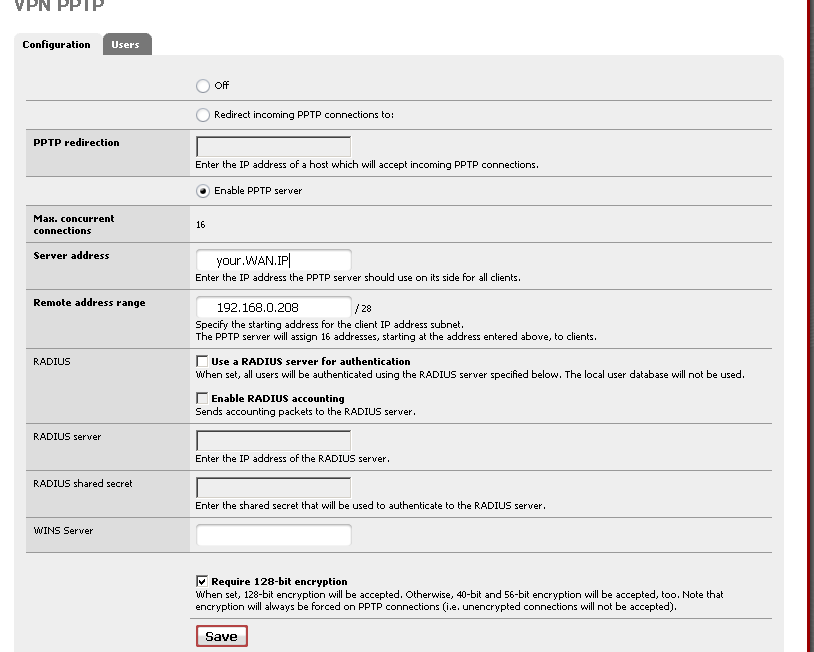Image resolution: width=814 pixels, height=652 pixels.
Task: Choose Redirect incoming PPTP connections option
Action: pyautogui.click(x=203, y=115)
